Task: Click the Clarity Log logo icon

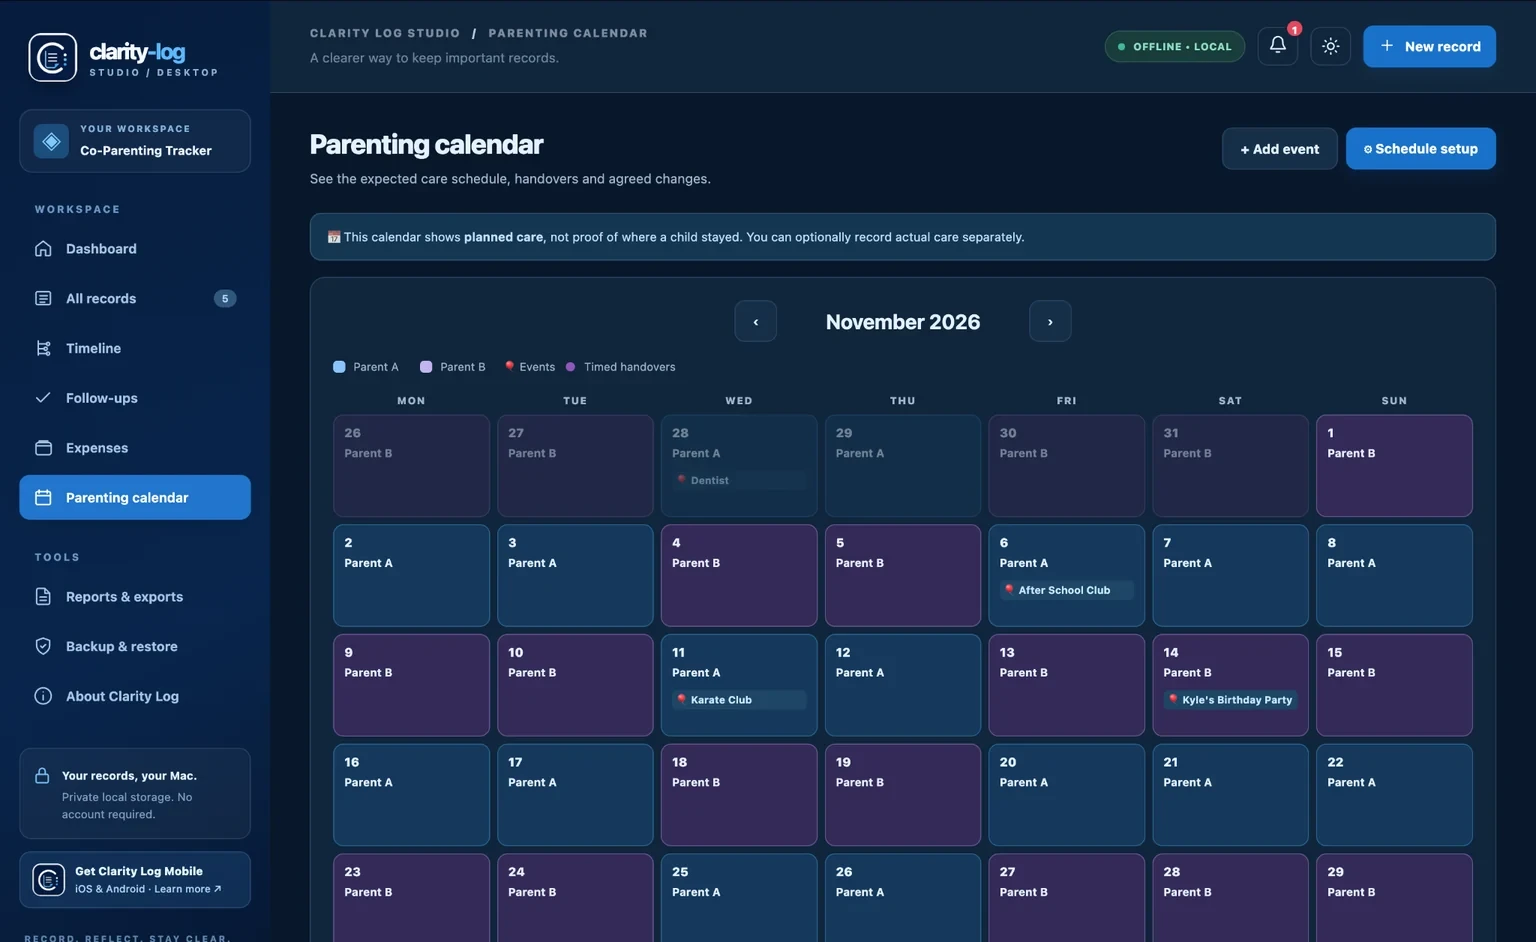Action: click(52, 58)
